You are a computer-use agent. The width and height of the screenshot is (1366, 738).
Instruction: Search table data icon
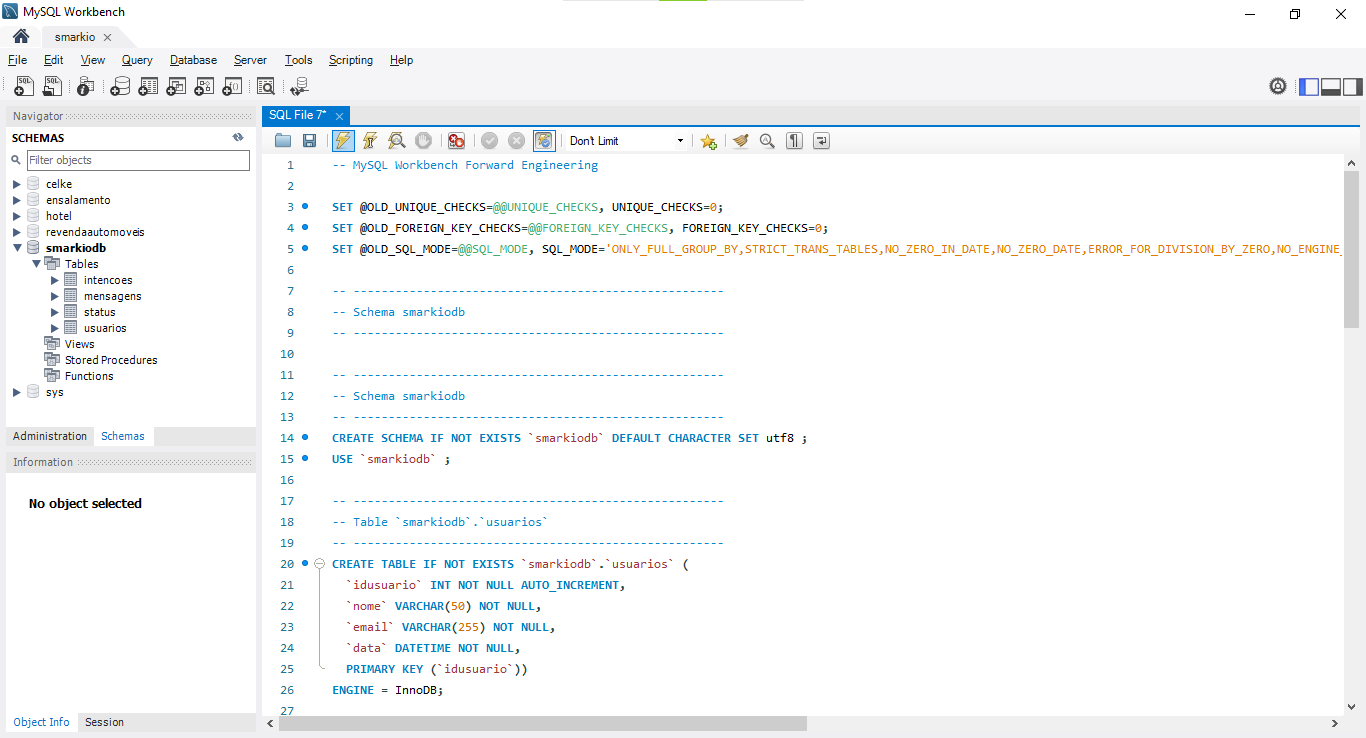coord(265,86)
